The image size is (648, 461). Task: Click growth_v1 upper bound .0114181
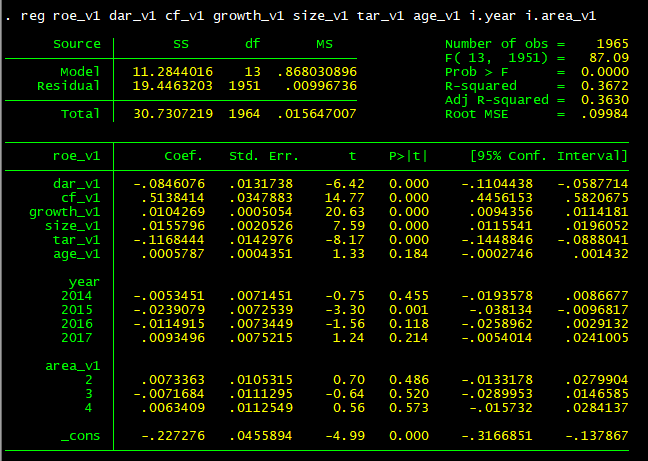point(597,212)
